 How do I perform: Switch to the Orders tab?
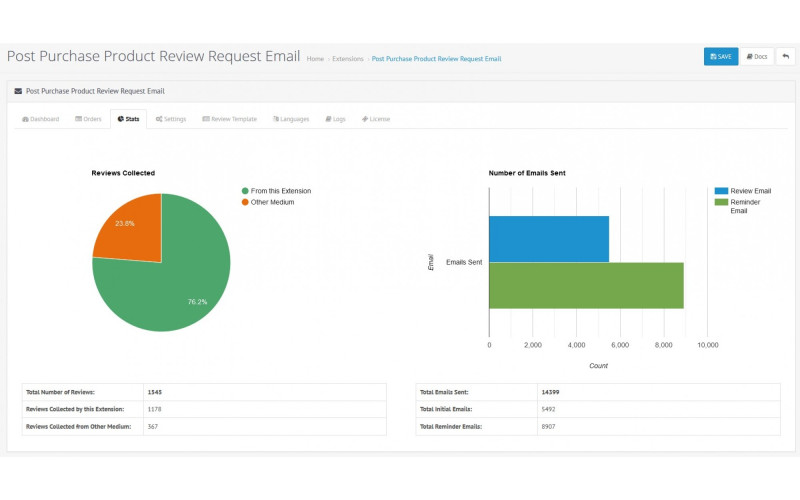click(x=89, y=119)
